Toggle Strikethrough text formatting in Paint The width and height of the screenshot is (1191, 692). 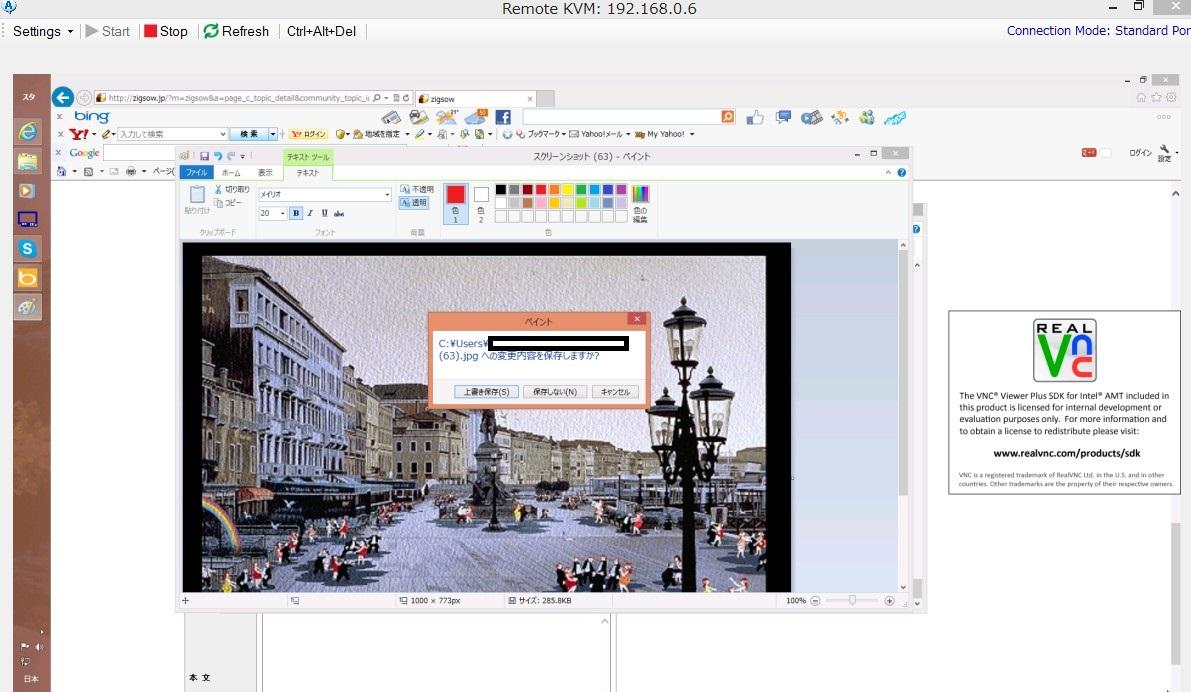tap(339, 213)
